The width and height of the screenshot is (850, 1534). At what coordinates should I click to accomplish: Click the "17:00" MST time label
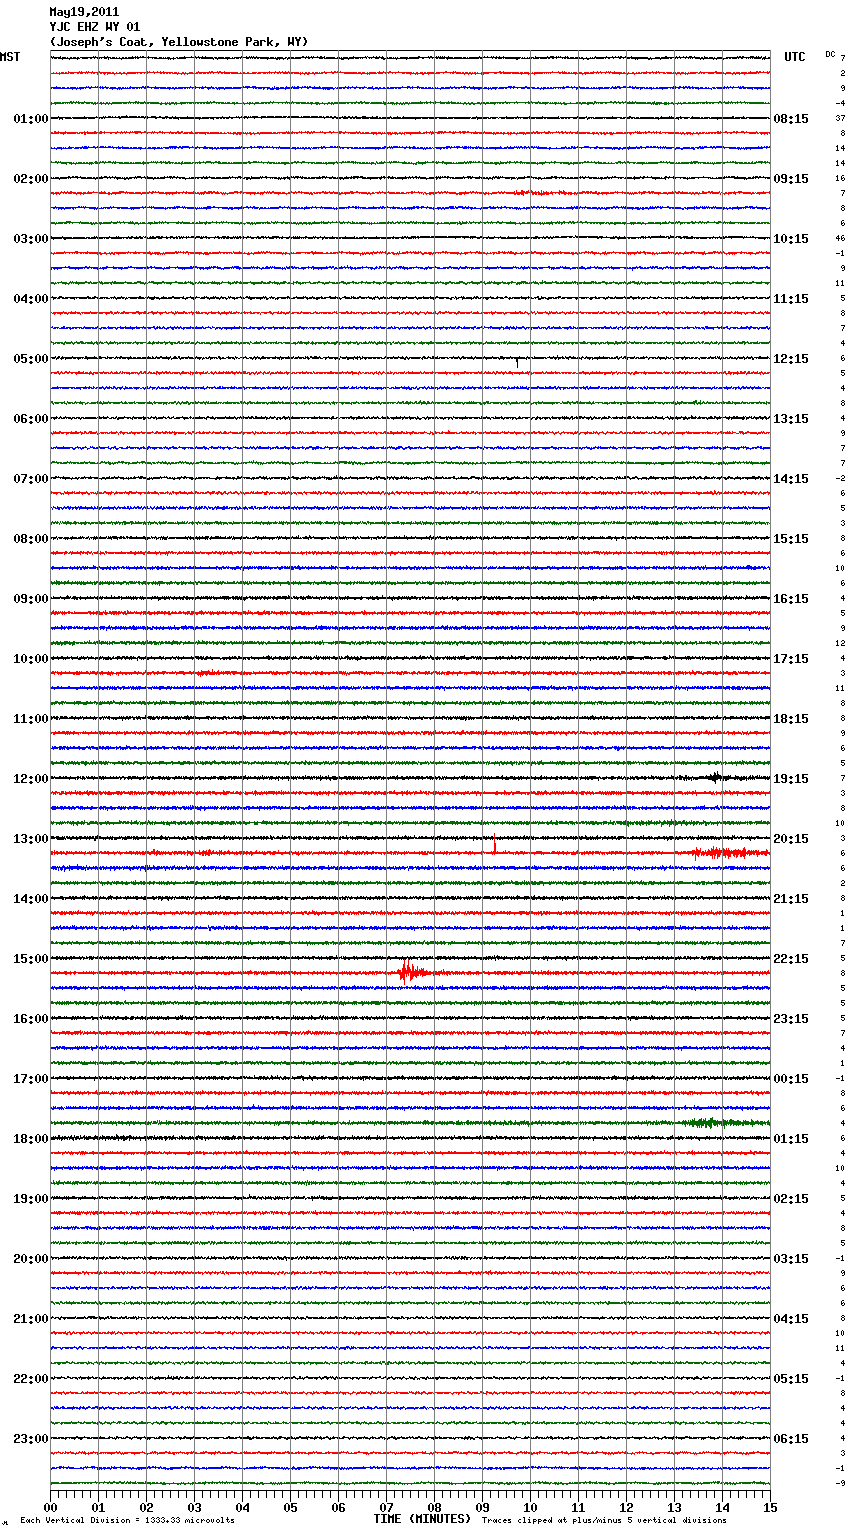pyautogui.click(x=31, y=1079)
